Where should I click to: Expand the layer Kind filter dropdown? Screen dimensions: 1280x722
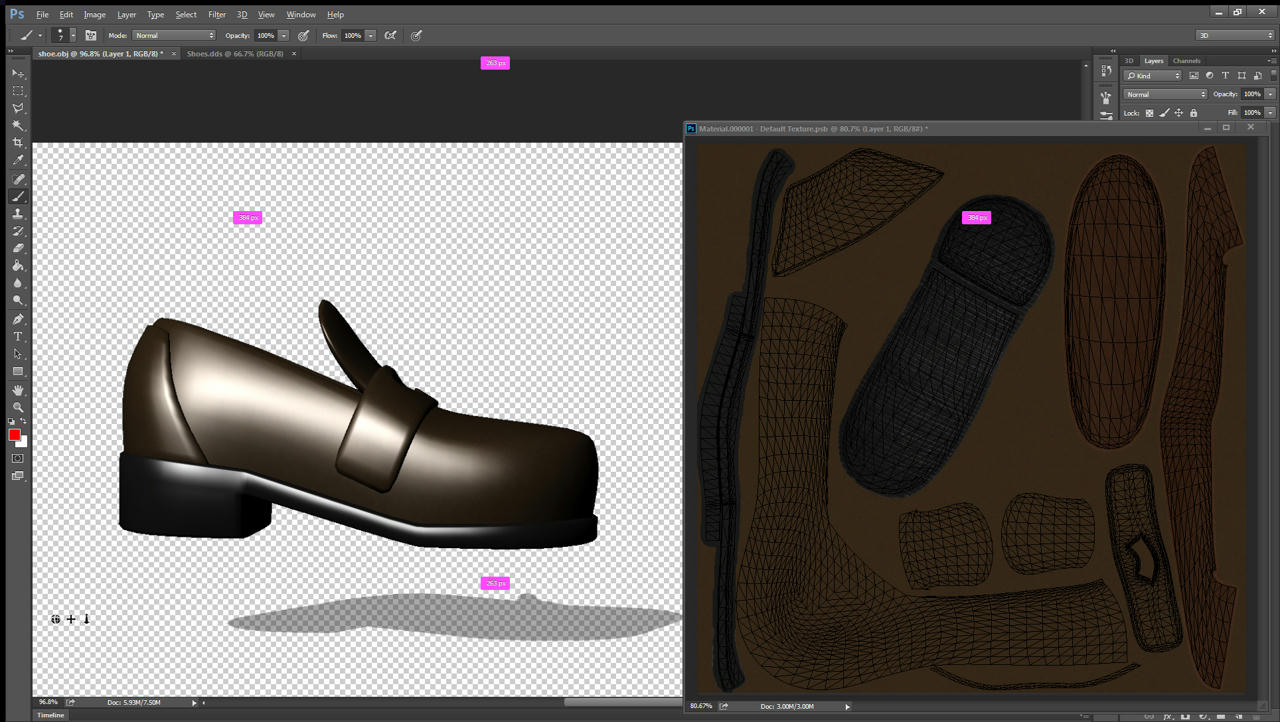(x=1152, y=76)
